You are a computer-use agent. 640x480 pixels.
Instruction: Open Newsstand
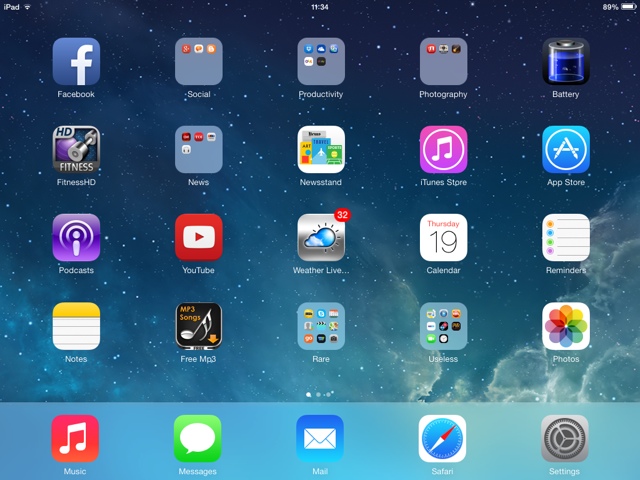[x=321, y=149]
